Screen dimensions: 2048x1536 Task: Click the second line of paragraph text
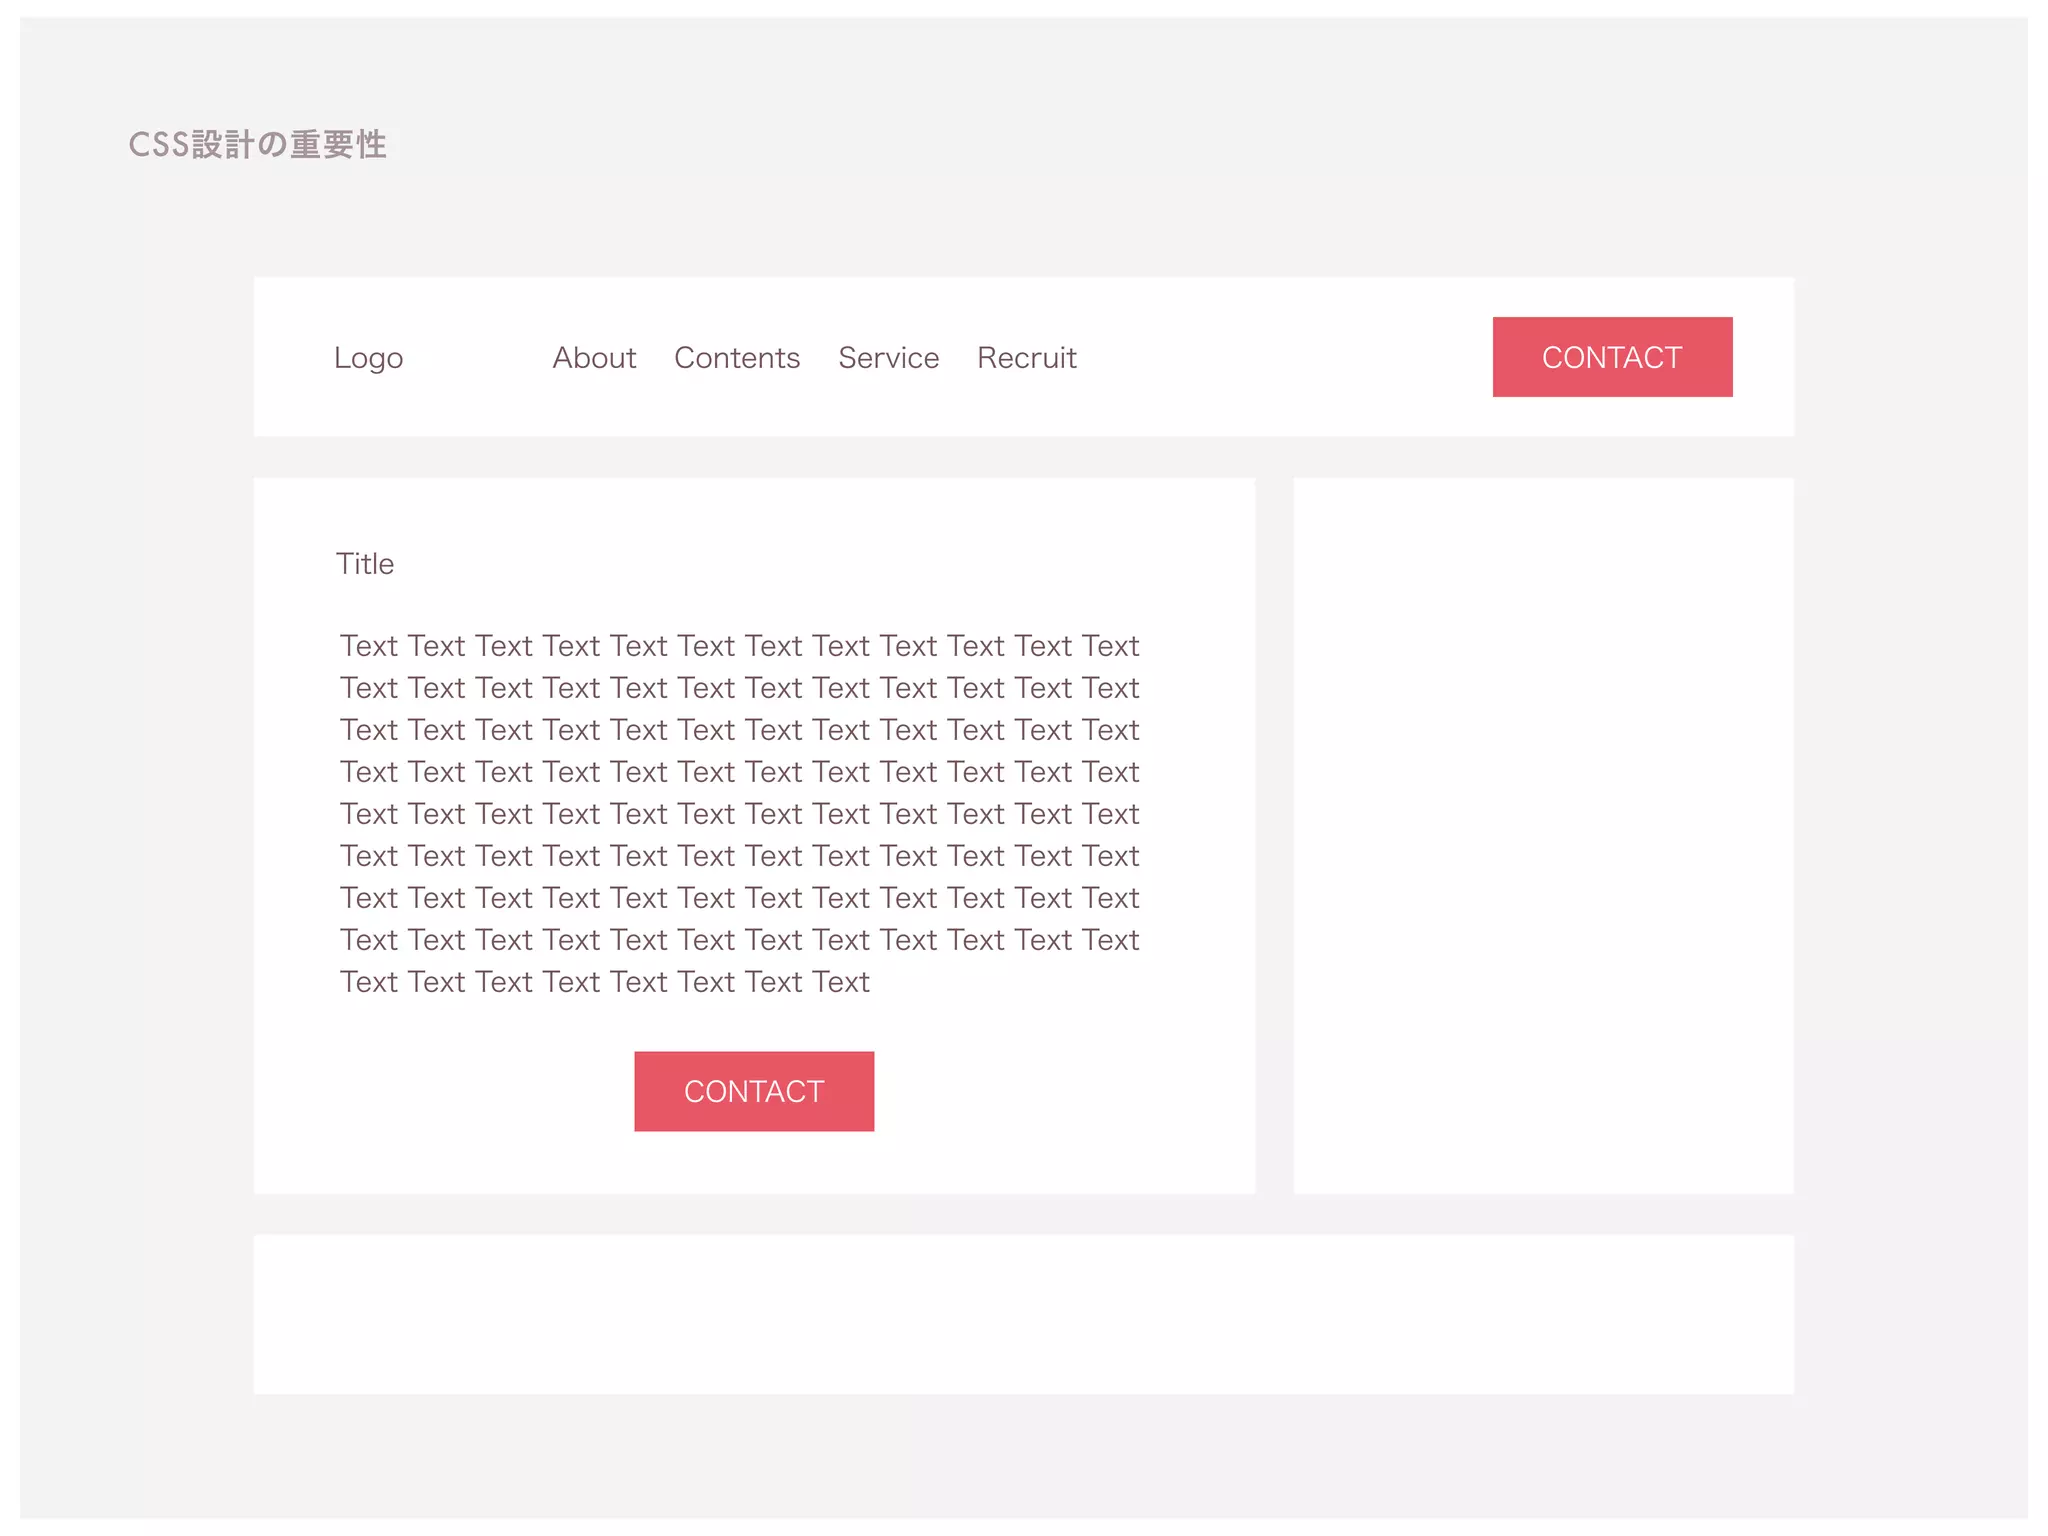739,688
